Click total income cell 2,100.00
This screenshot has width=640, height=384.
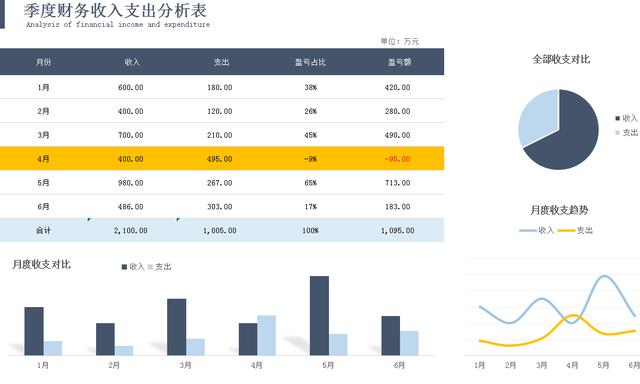(x=131, y=231)
